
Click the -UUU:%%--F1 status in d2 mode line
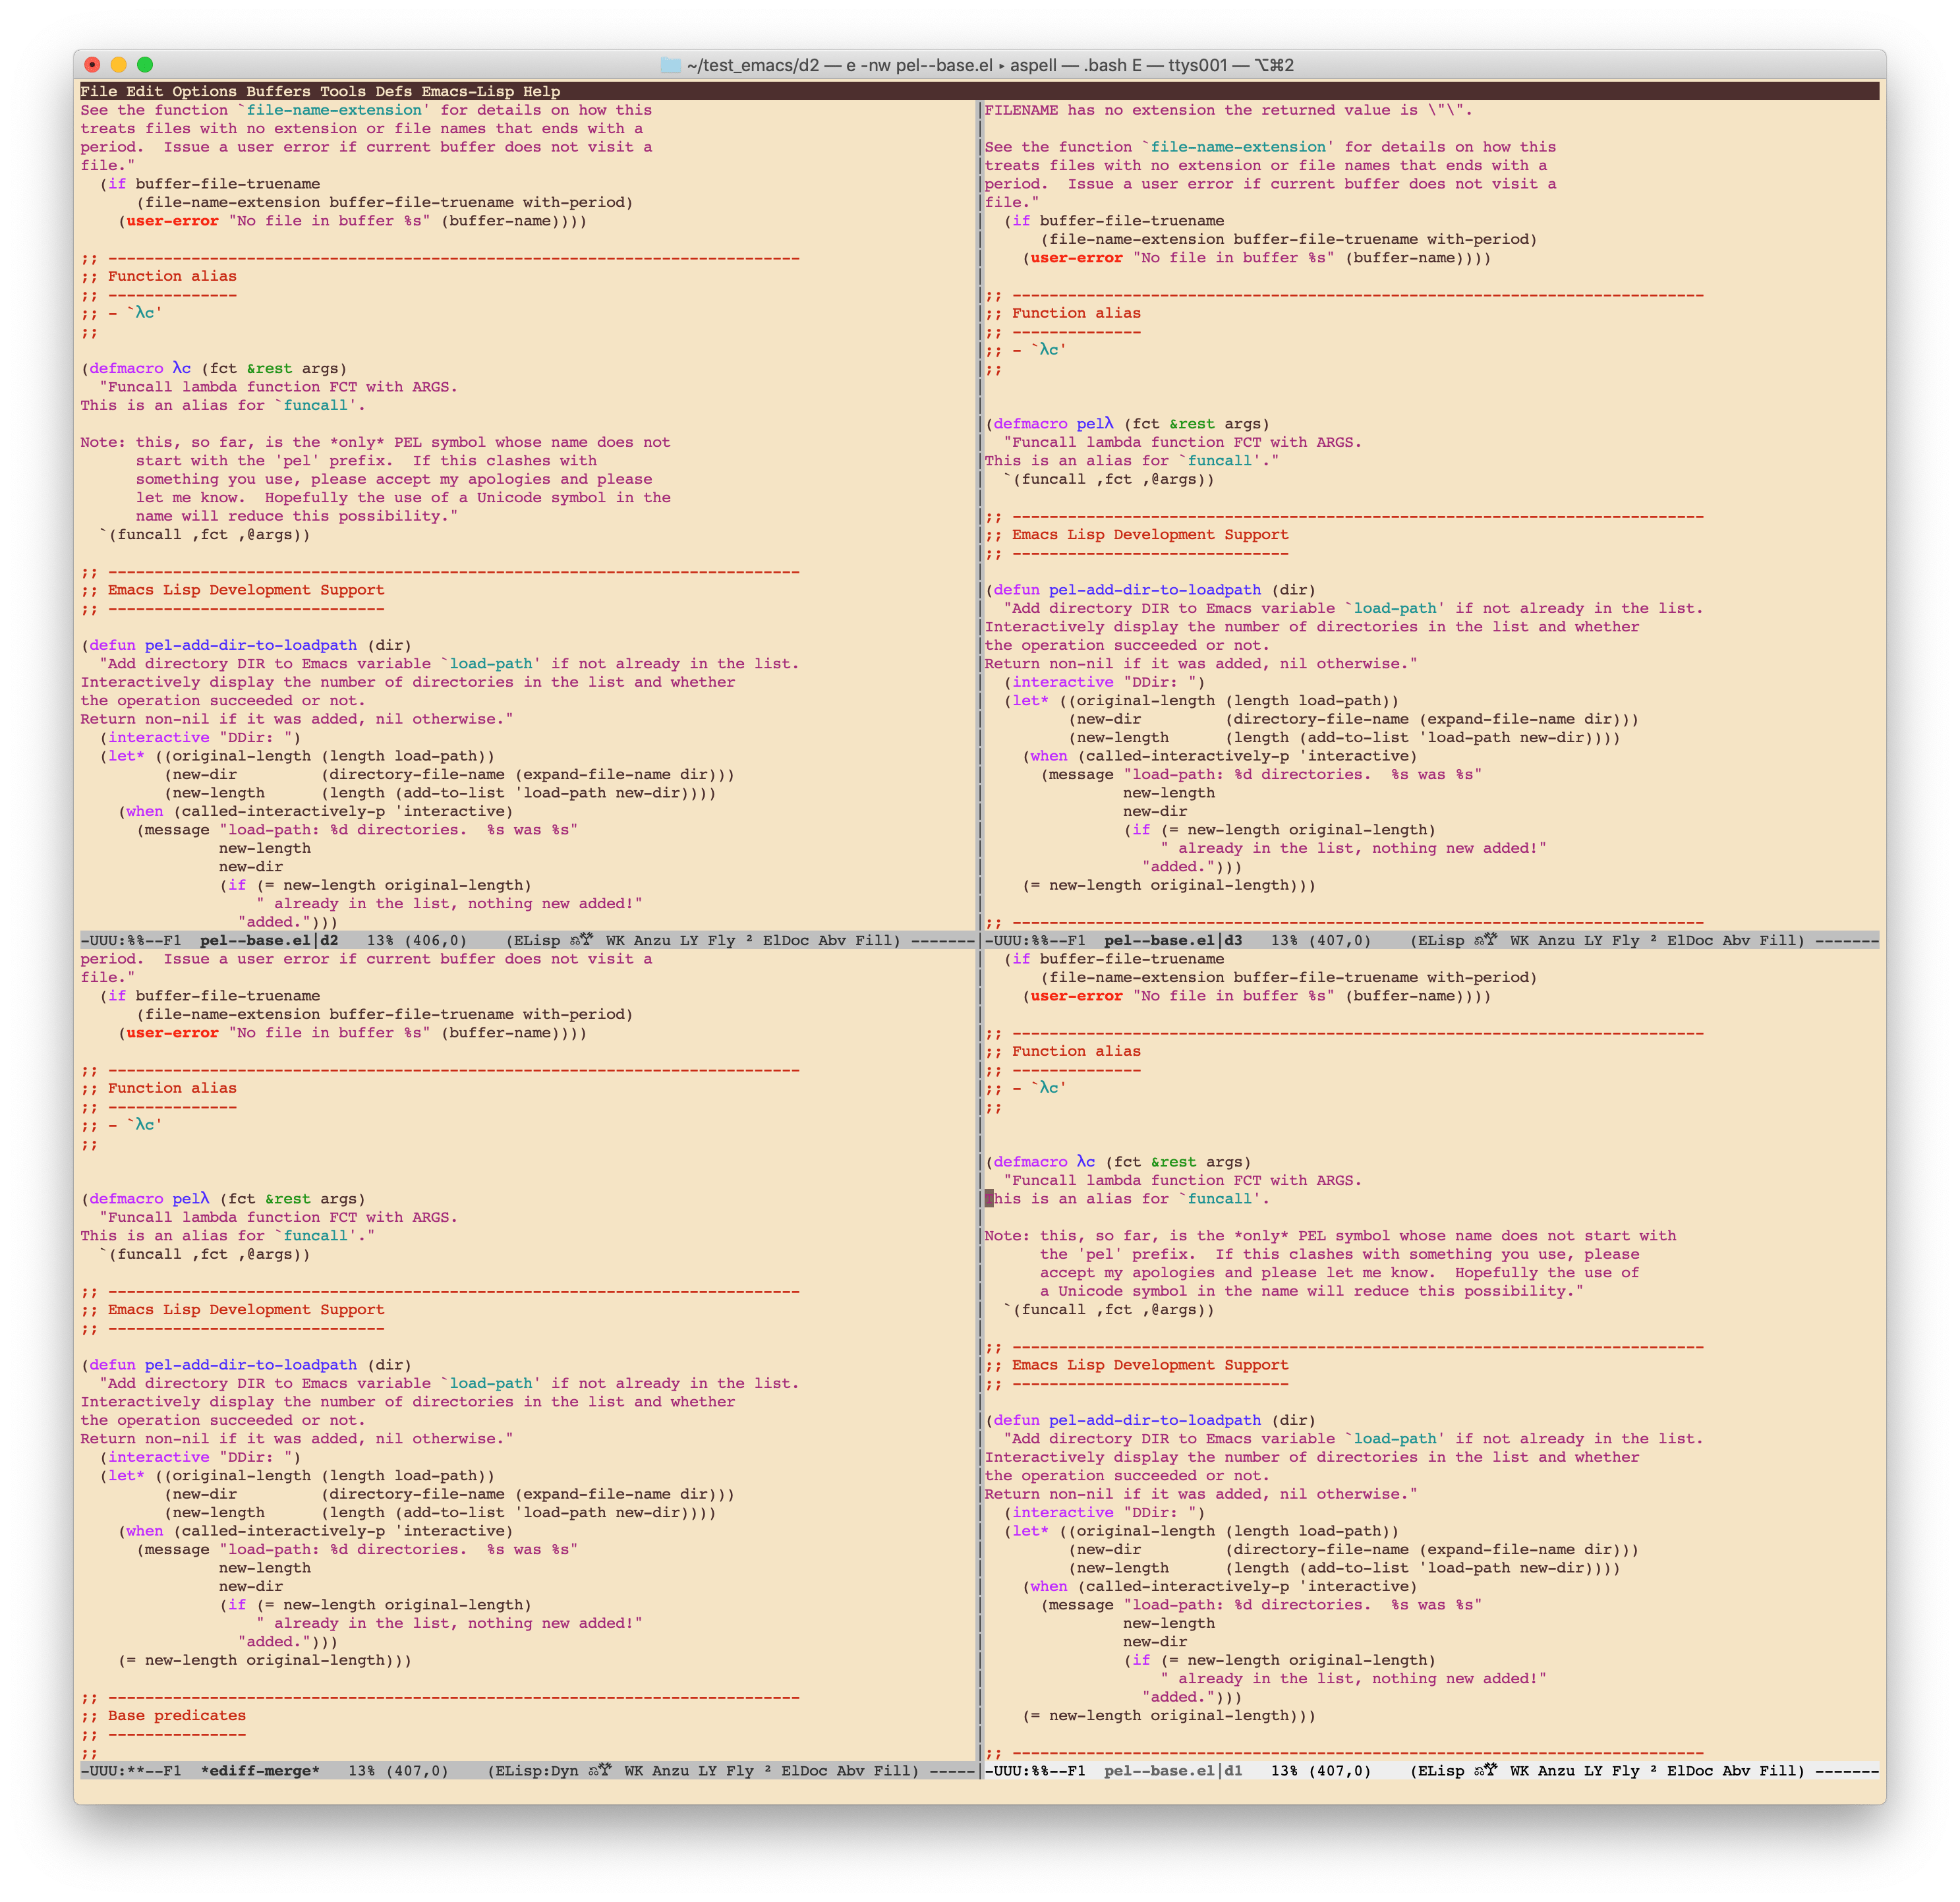(131, 940)
